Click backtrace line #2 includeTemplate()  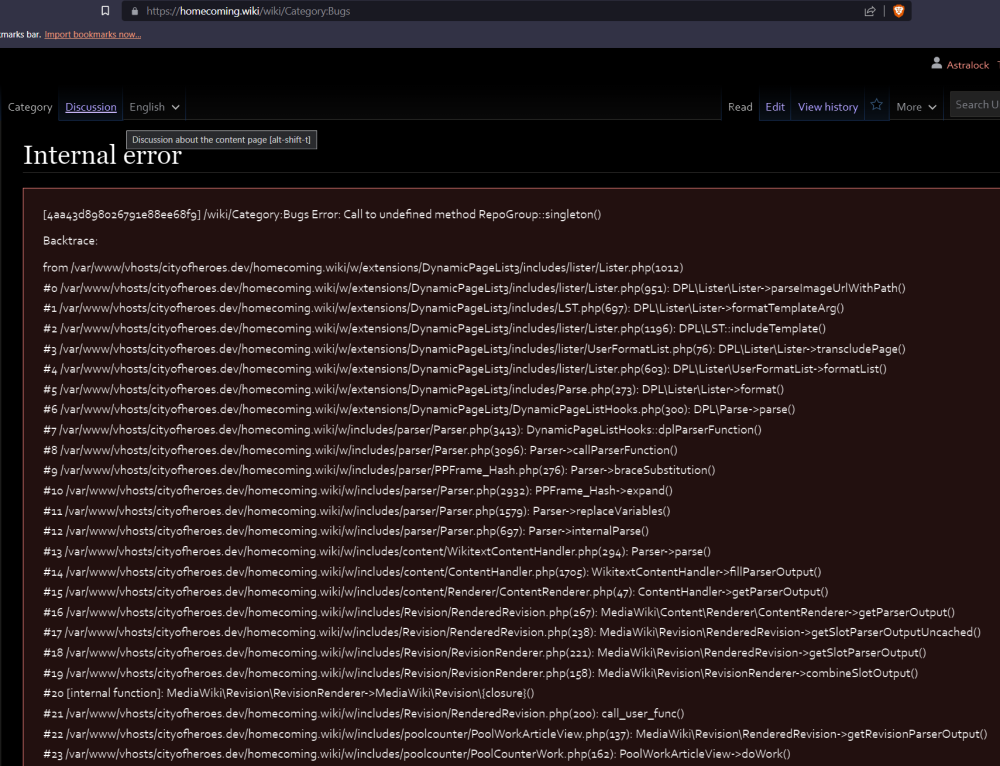(434, 328)
